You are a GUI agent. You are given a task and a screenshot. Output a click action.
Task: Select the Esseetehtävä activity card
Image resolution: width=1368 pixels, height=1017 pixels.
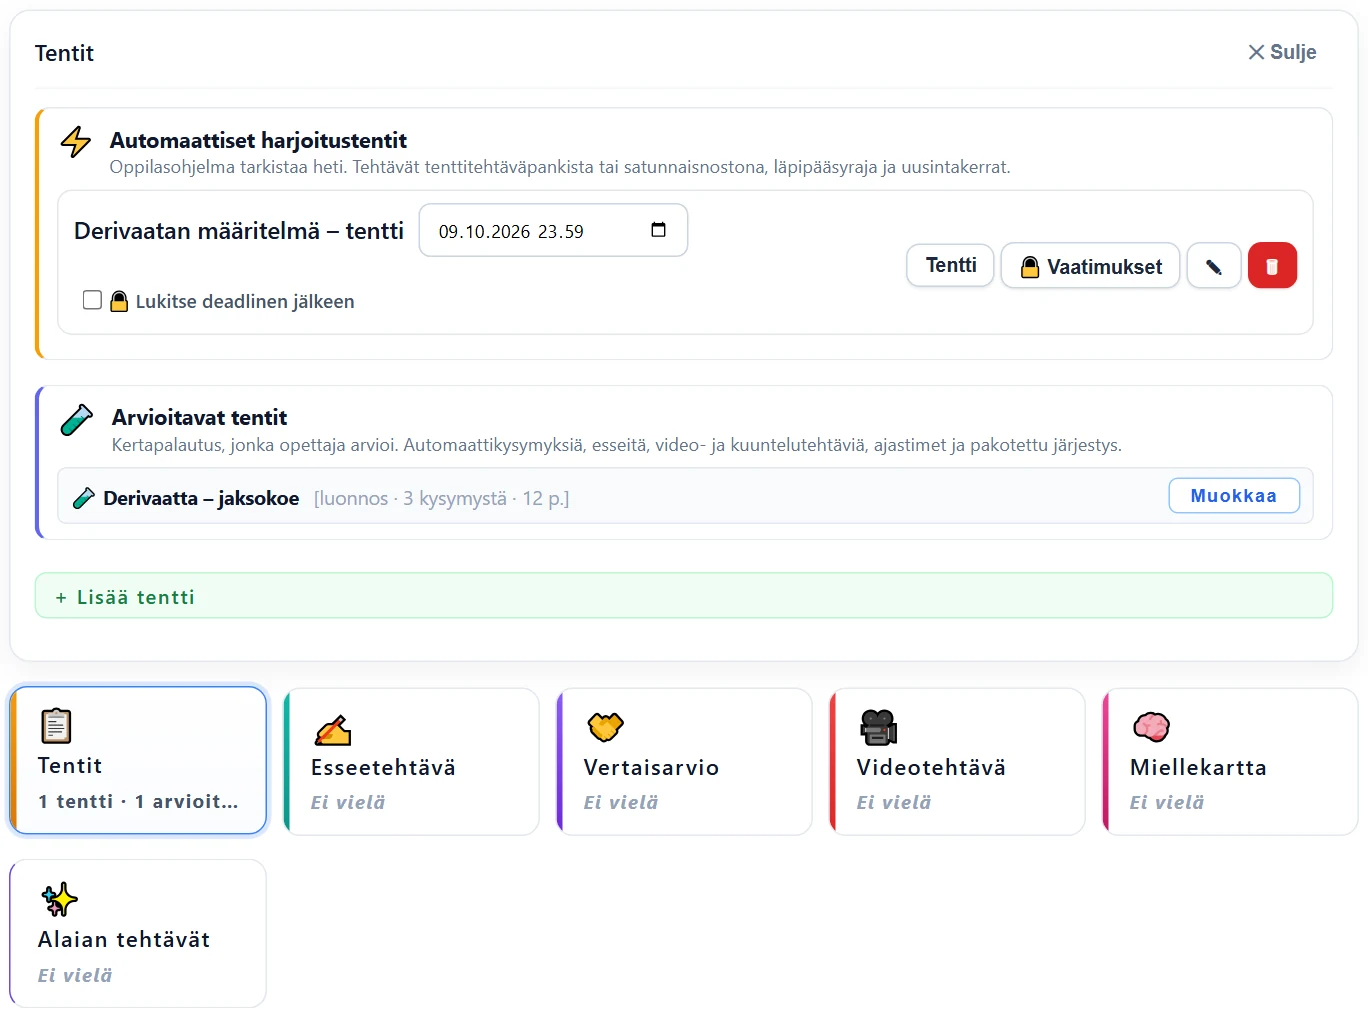click(411, 761)
